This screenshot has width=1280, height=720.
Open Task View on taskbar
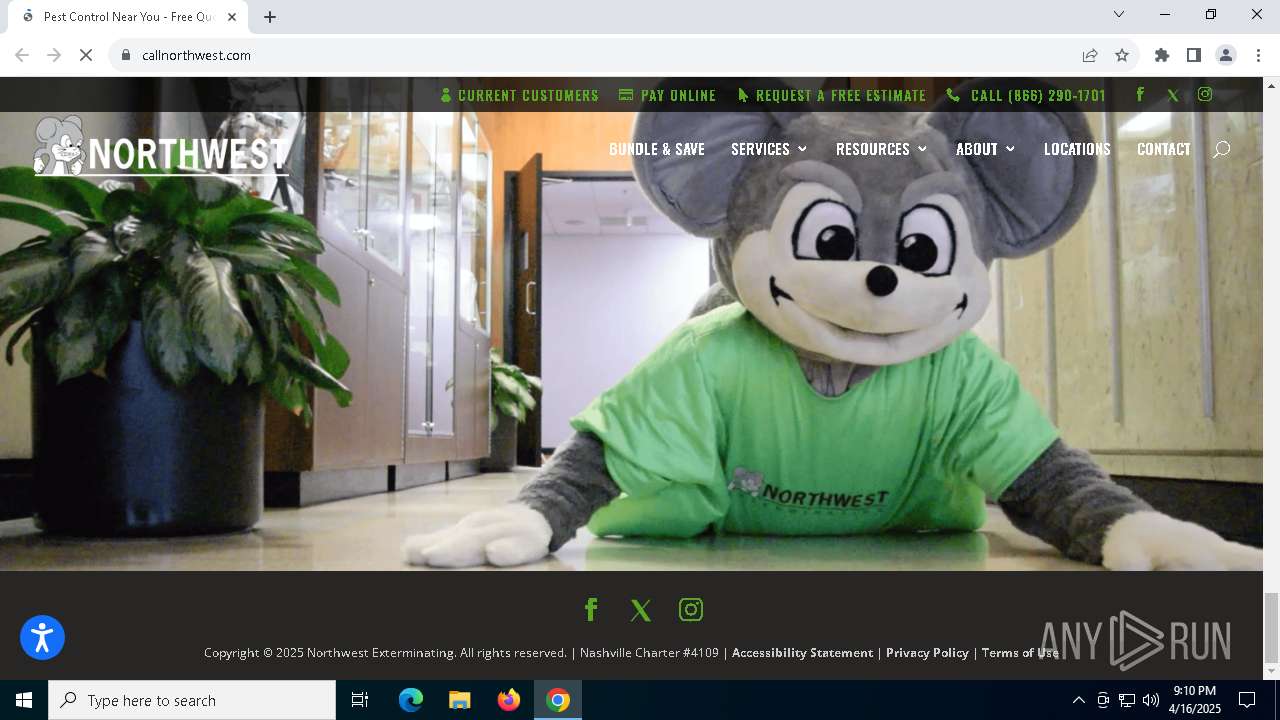click(x=360, y=700)
